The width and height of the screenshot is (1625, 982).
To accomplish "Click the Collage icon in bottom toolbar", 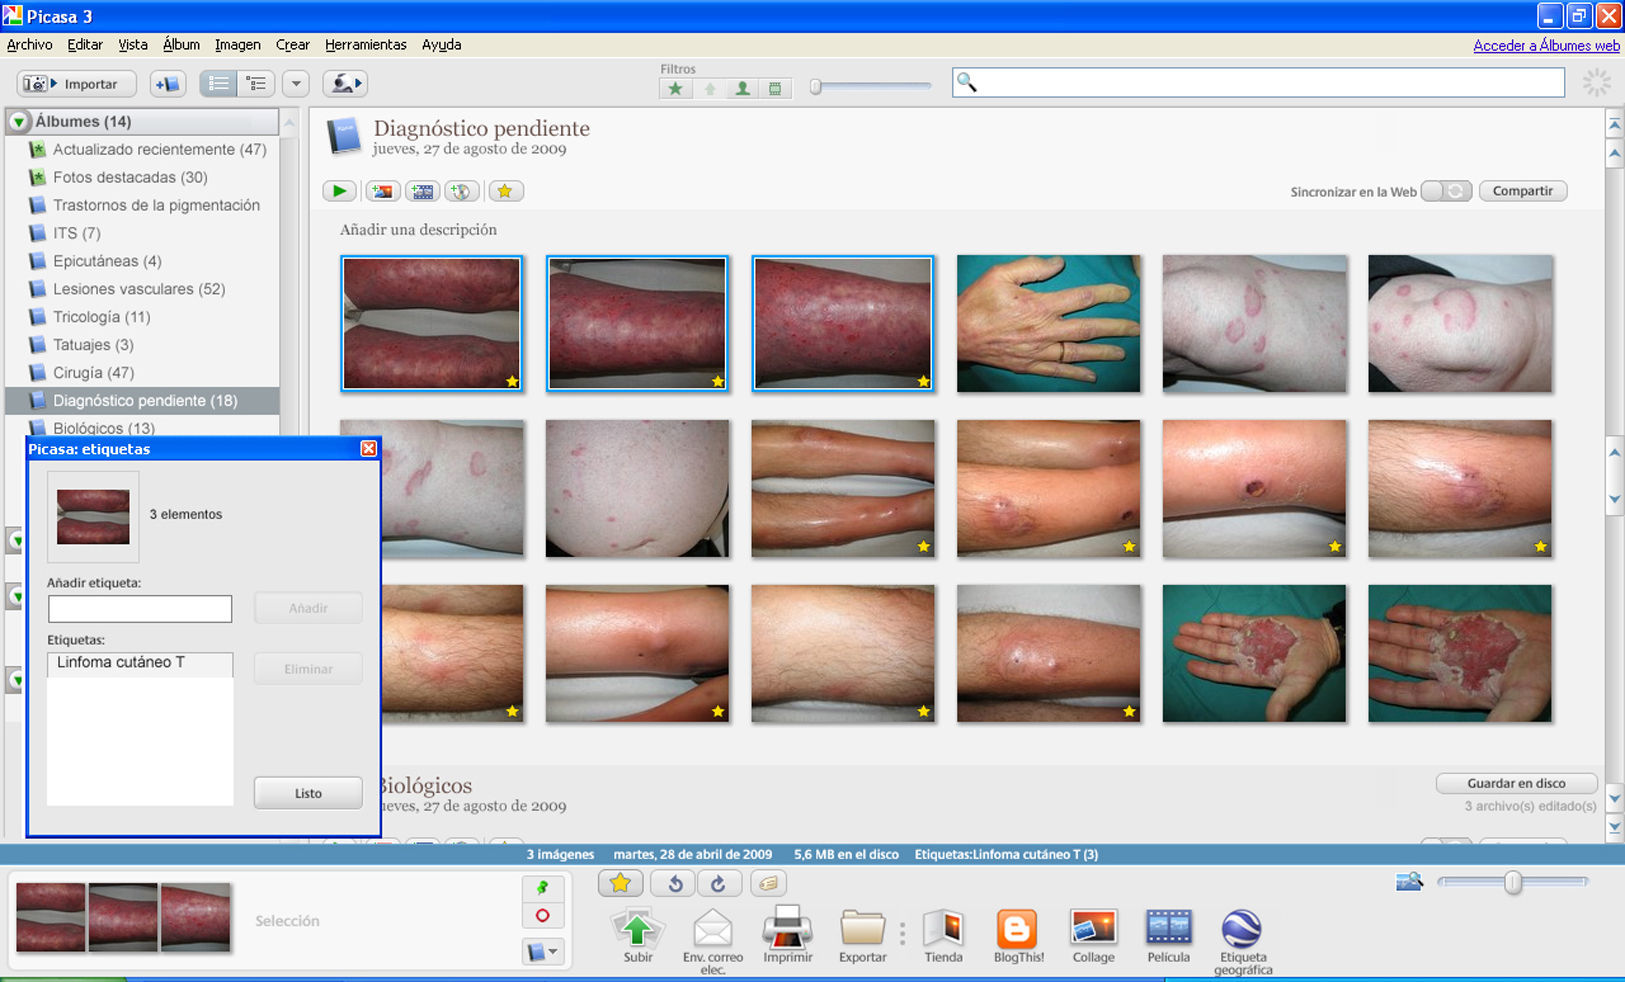I will click(x=1093, y=929).
